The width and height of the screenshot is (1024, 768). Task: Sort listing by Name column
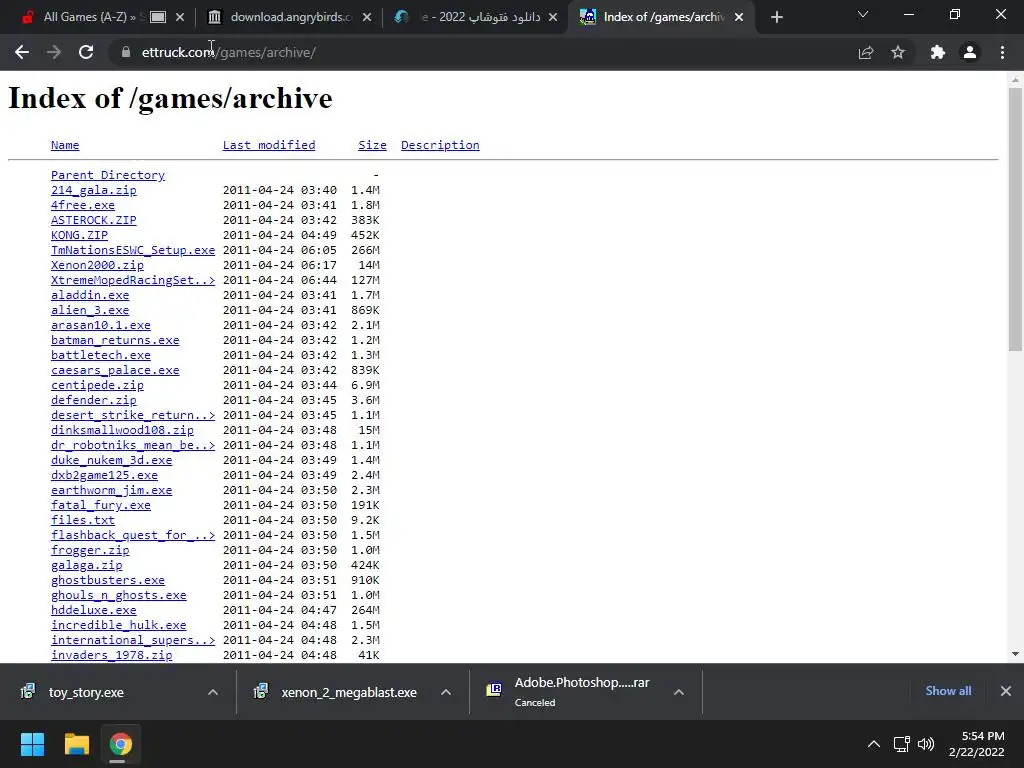pos(65,145)
